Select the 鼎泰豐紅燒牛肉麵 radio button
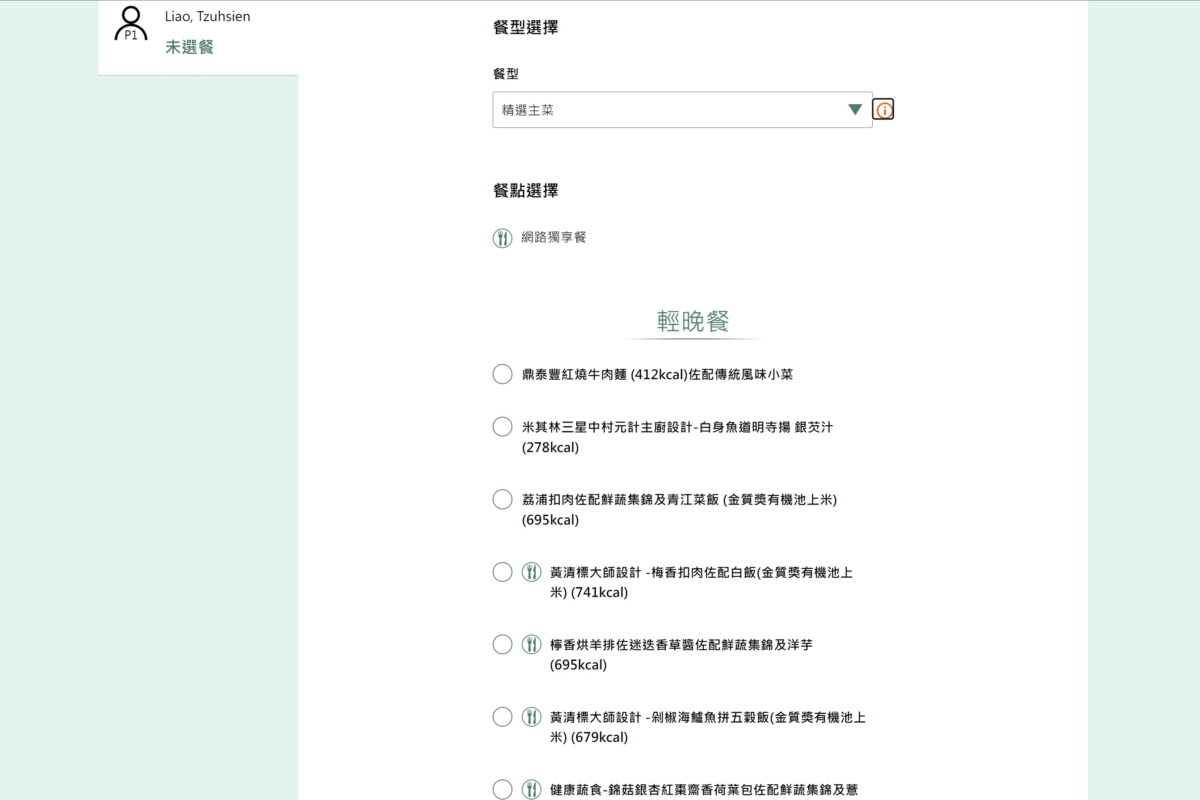 click(502, 375)
